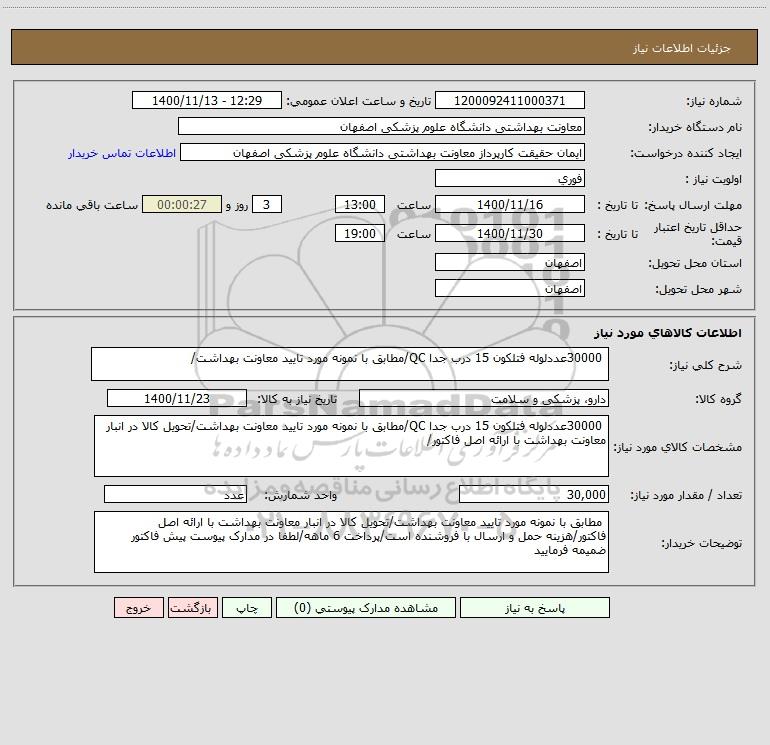Screen dimensions: 770x745
Task: Click the price validity time 19:00
Action: click(359, 233)
